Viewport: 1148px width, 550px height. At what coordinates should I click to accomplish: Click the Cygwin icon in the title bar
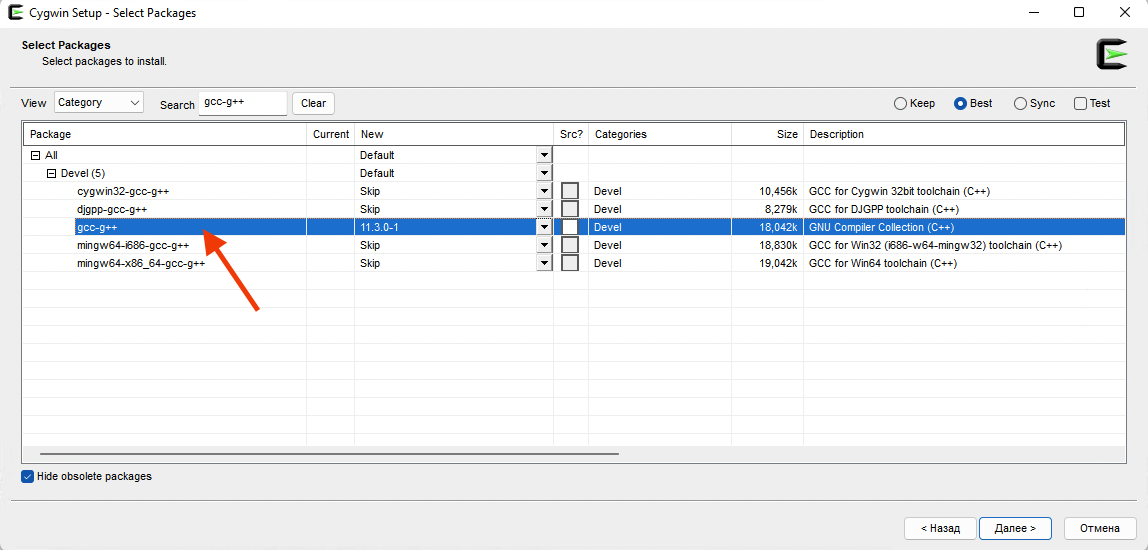pyautogui.click(x=16, y=13)
